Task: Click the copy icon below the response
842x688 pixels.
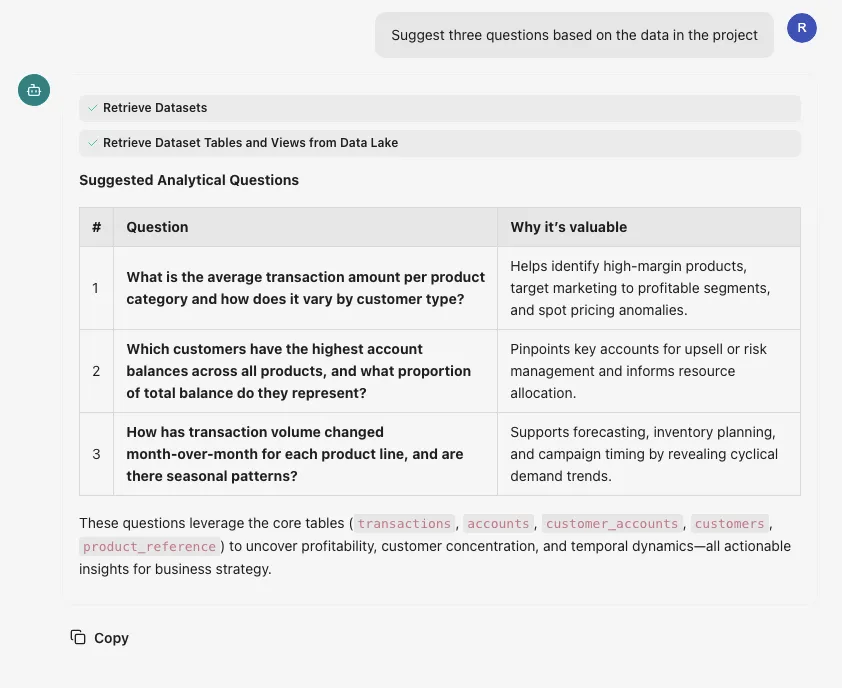Action: click(78, 637)
